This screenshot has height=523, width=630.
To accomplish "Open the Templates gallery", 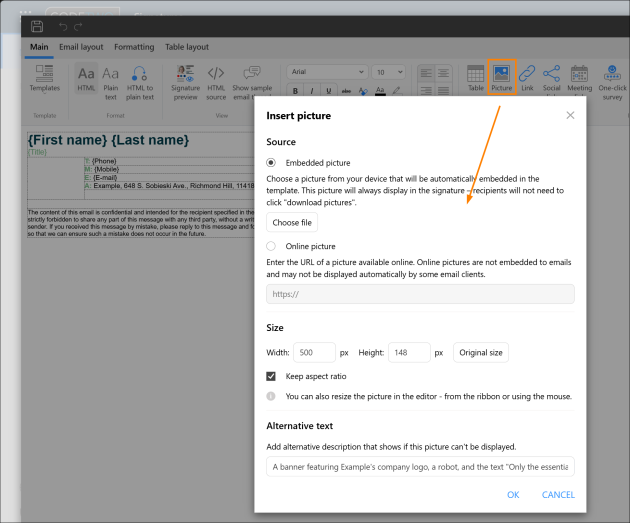I will (x=45, y=78).
